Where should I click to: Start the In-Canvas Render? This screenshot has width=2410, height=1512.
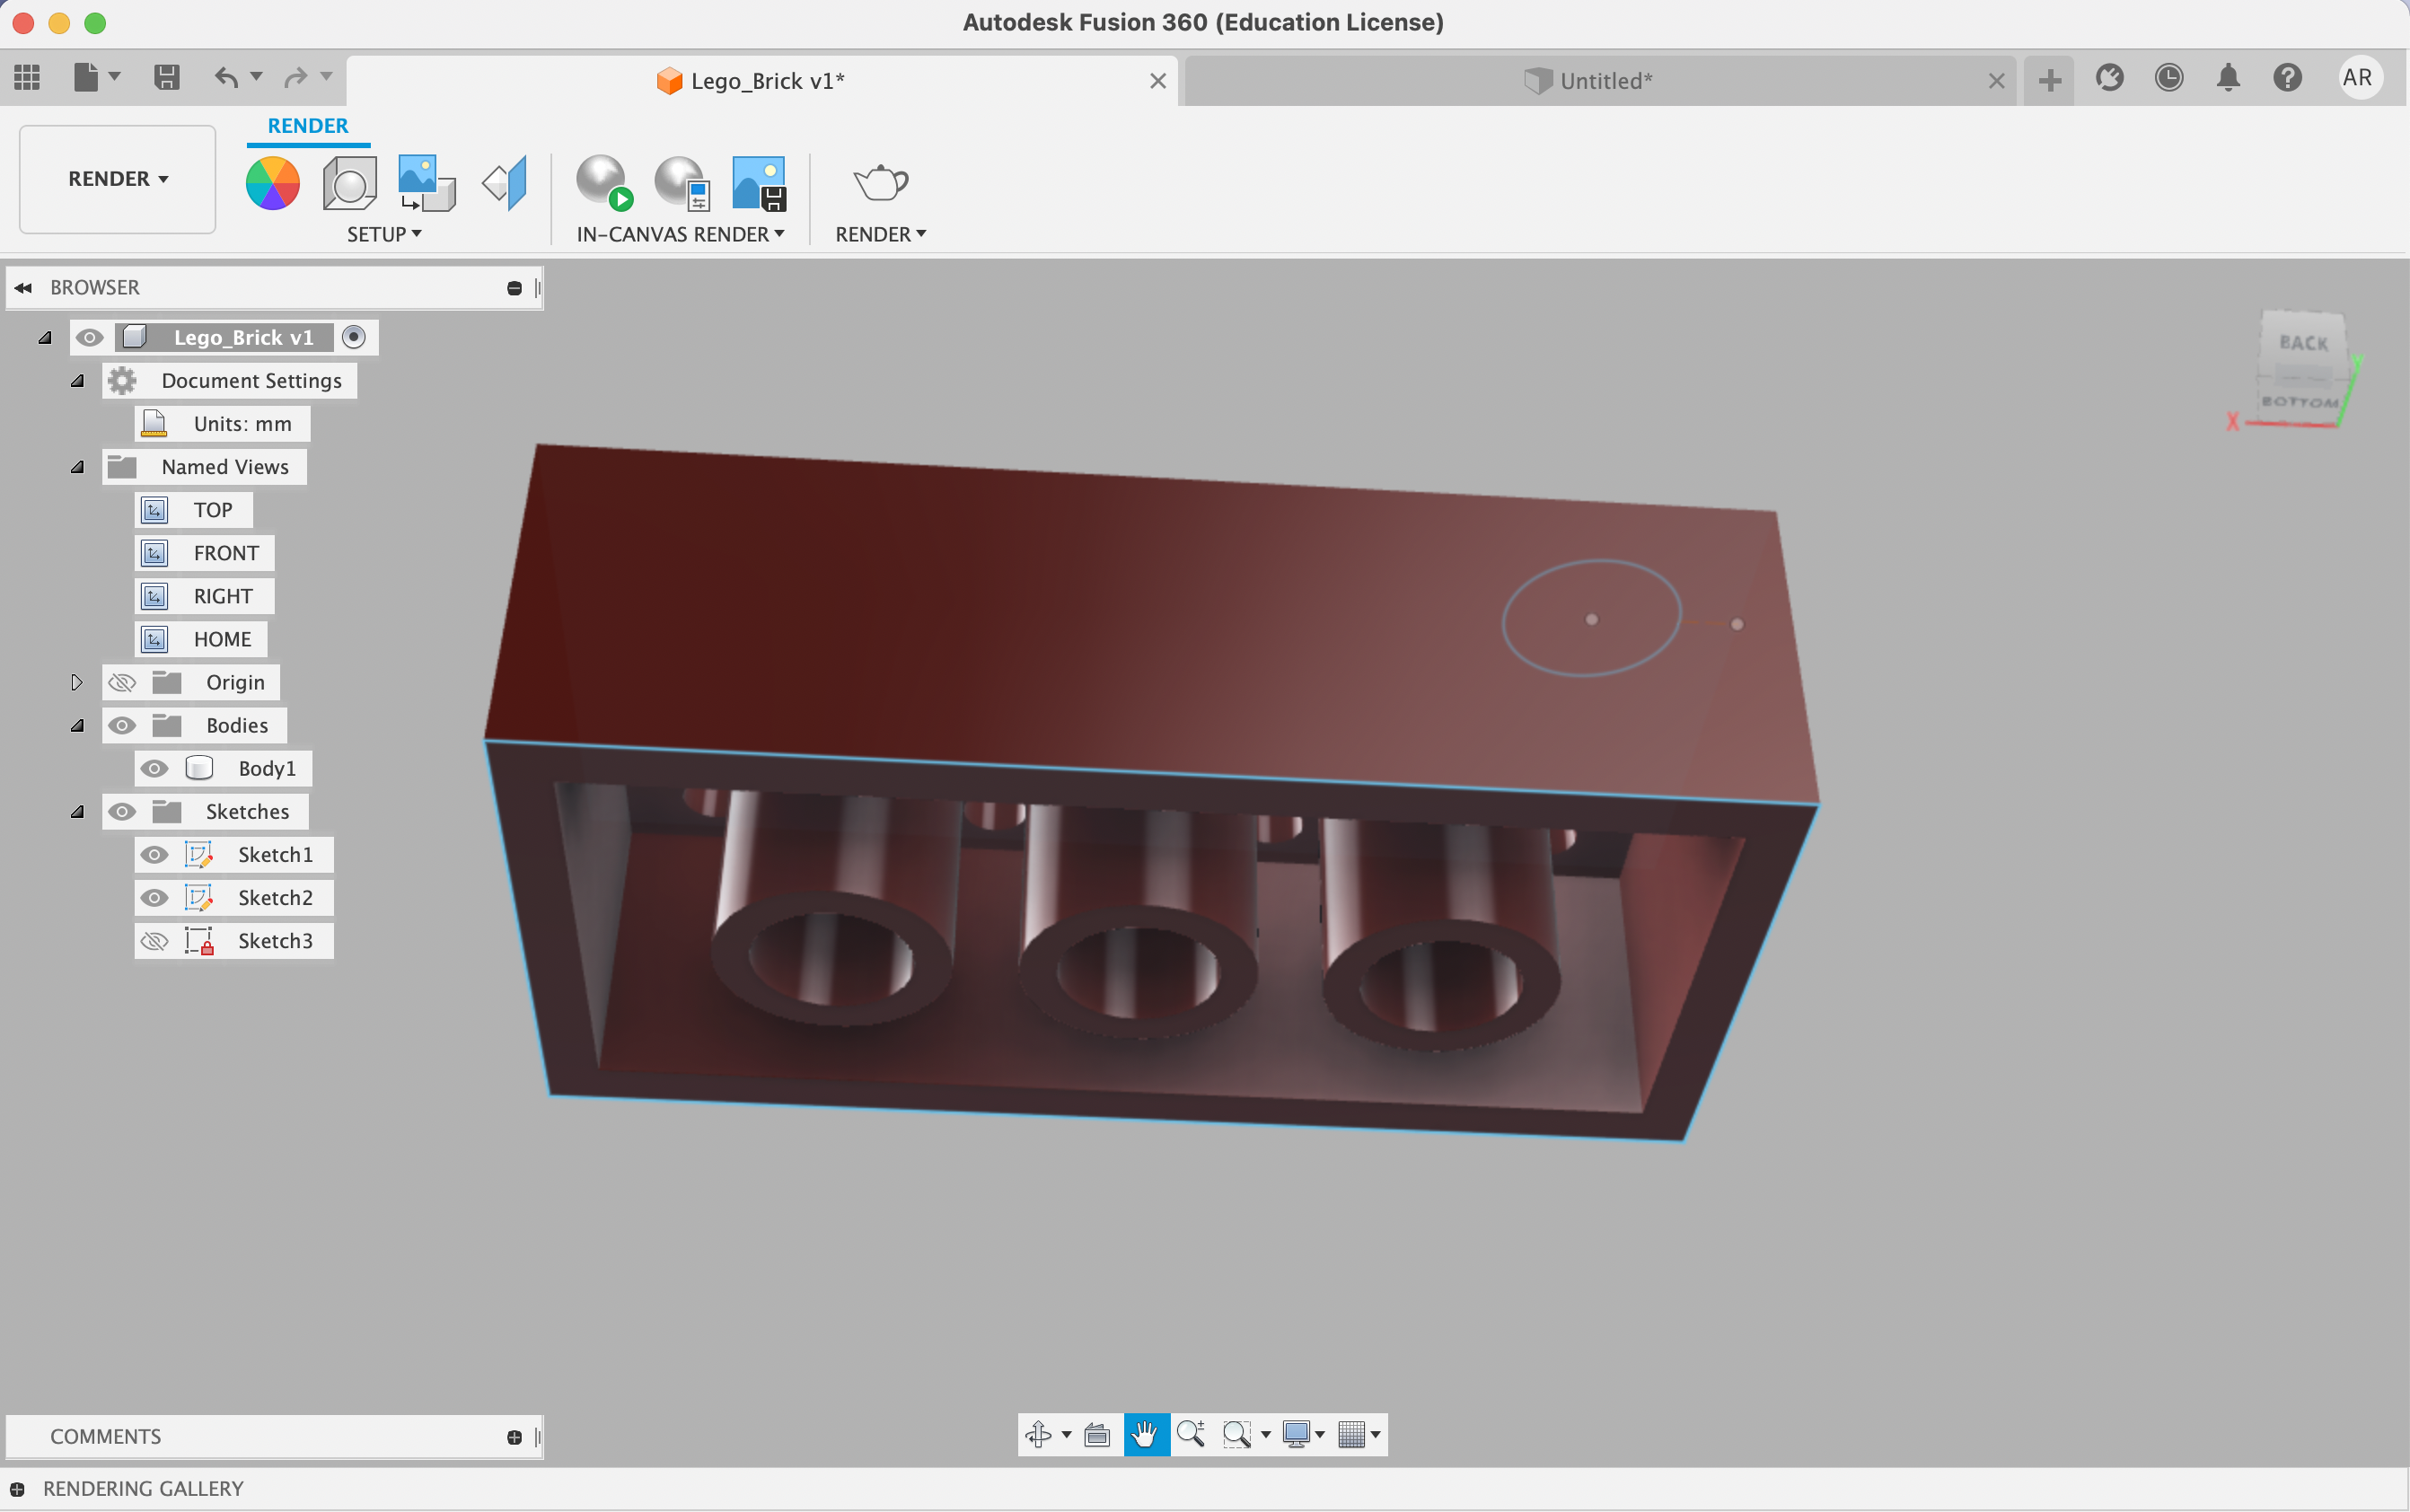(x=604, y=184)
